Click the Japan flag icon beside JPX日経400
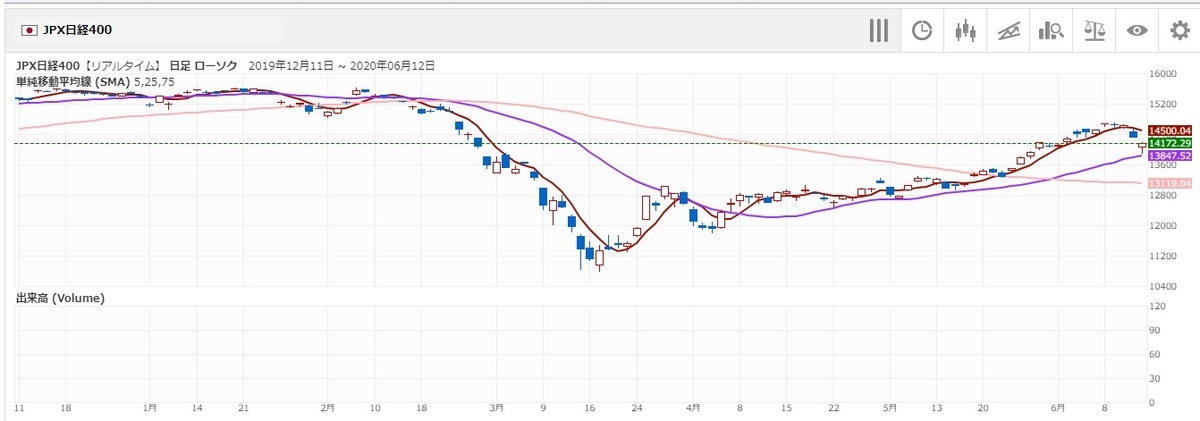 click(x=29, y=31)
